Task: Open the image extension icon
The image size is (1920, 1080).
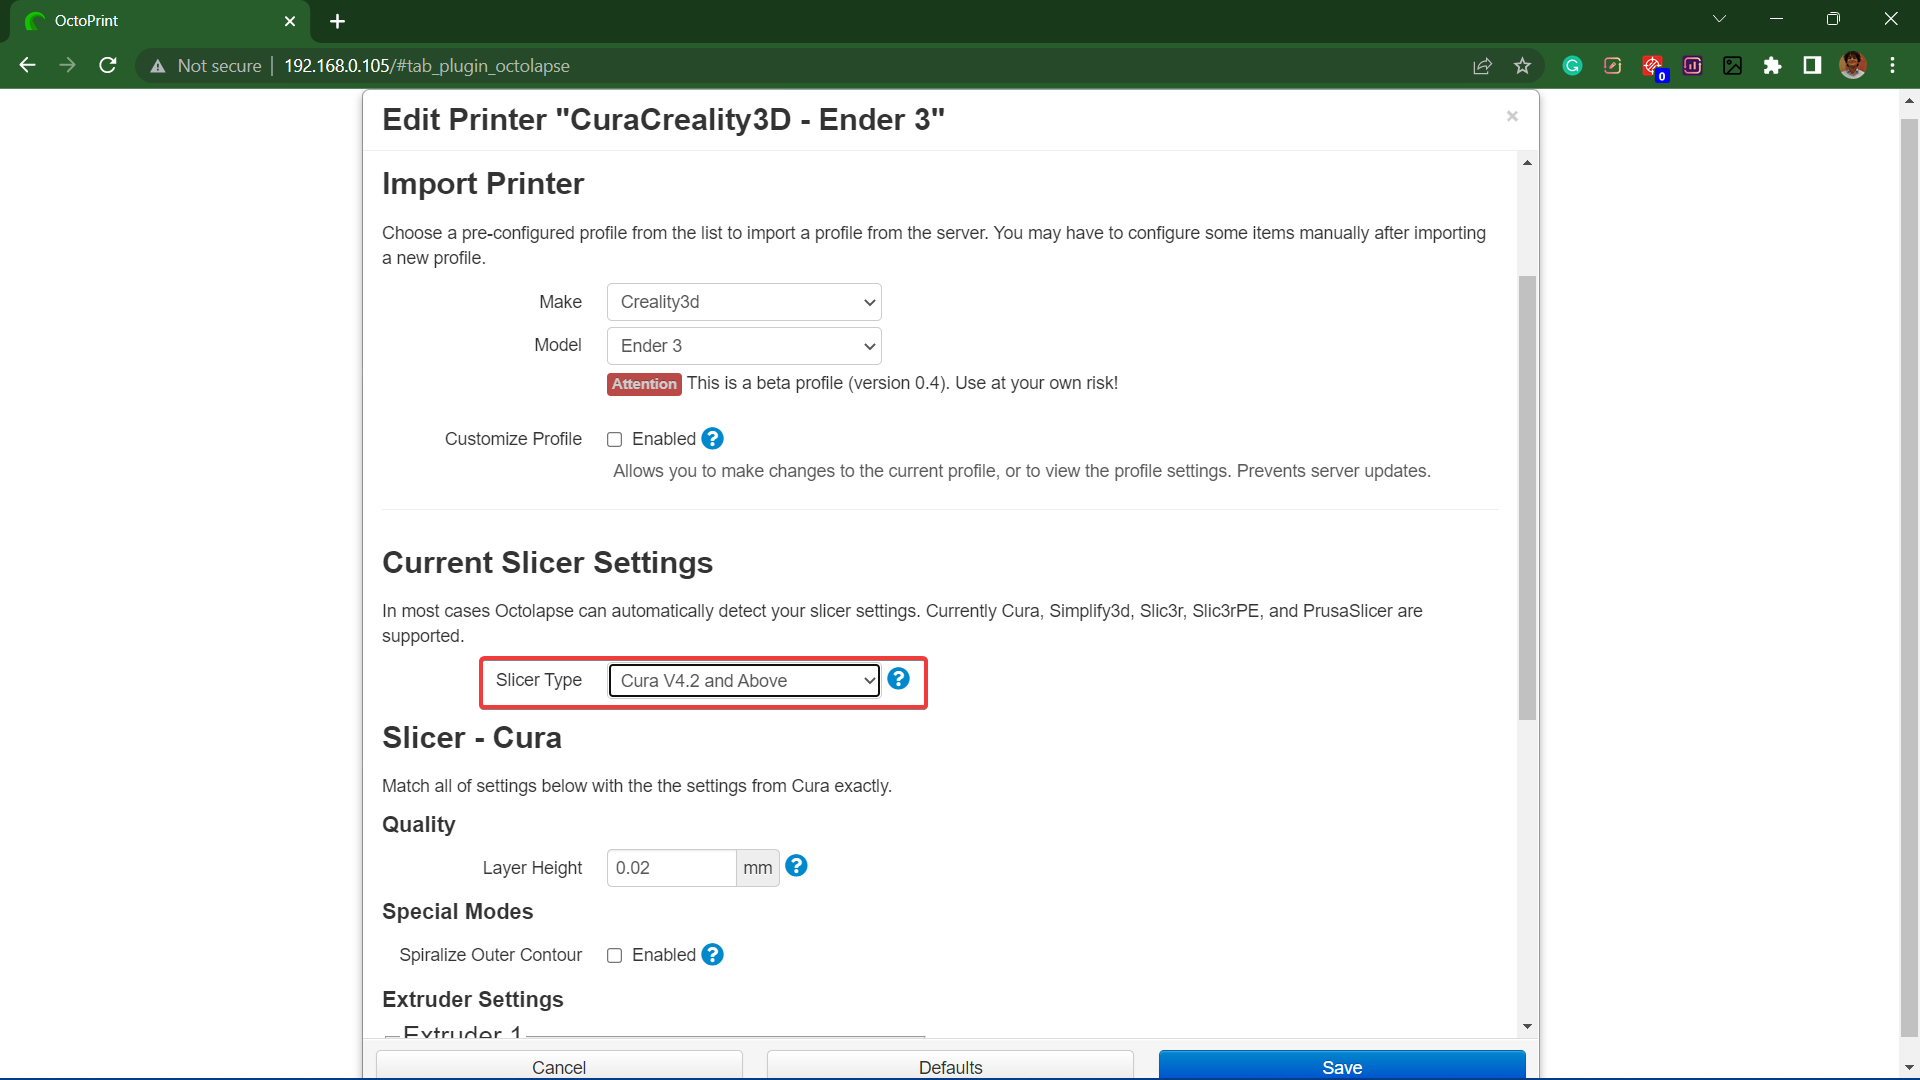Action: 1732,66
